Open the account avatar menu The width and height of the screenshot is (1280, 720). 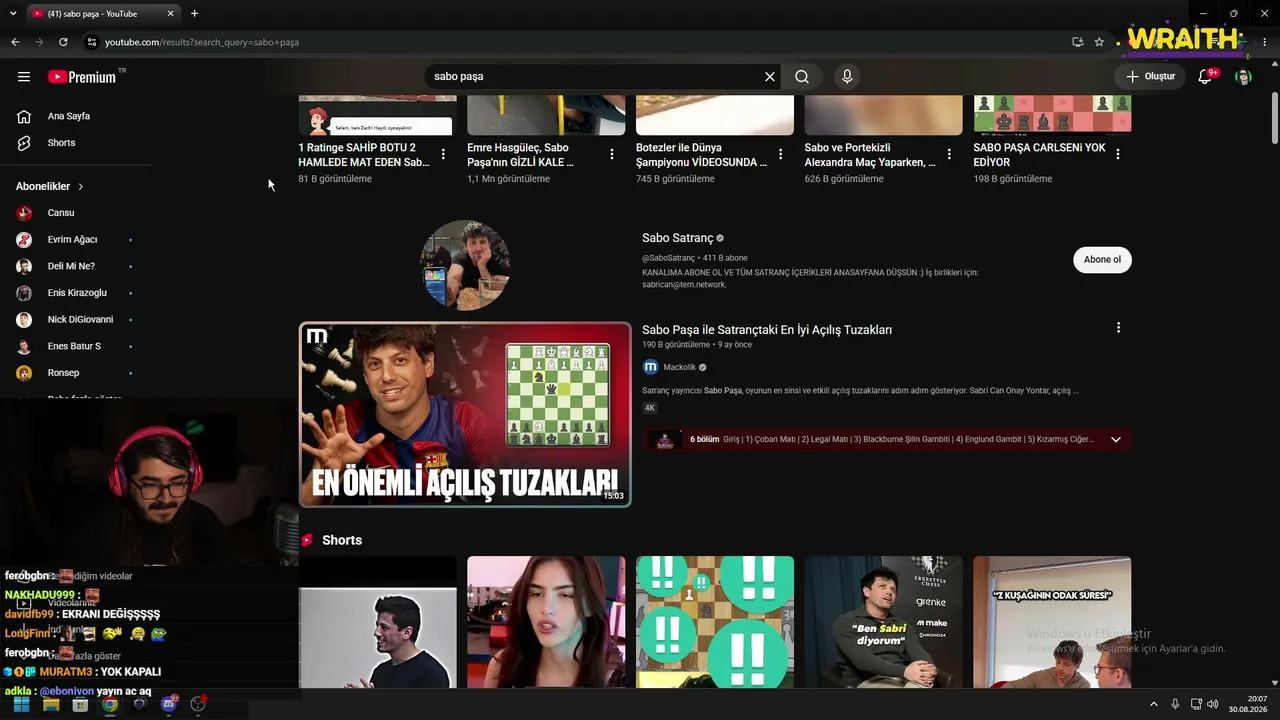[x=1243, y=77]
